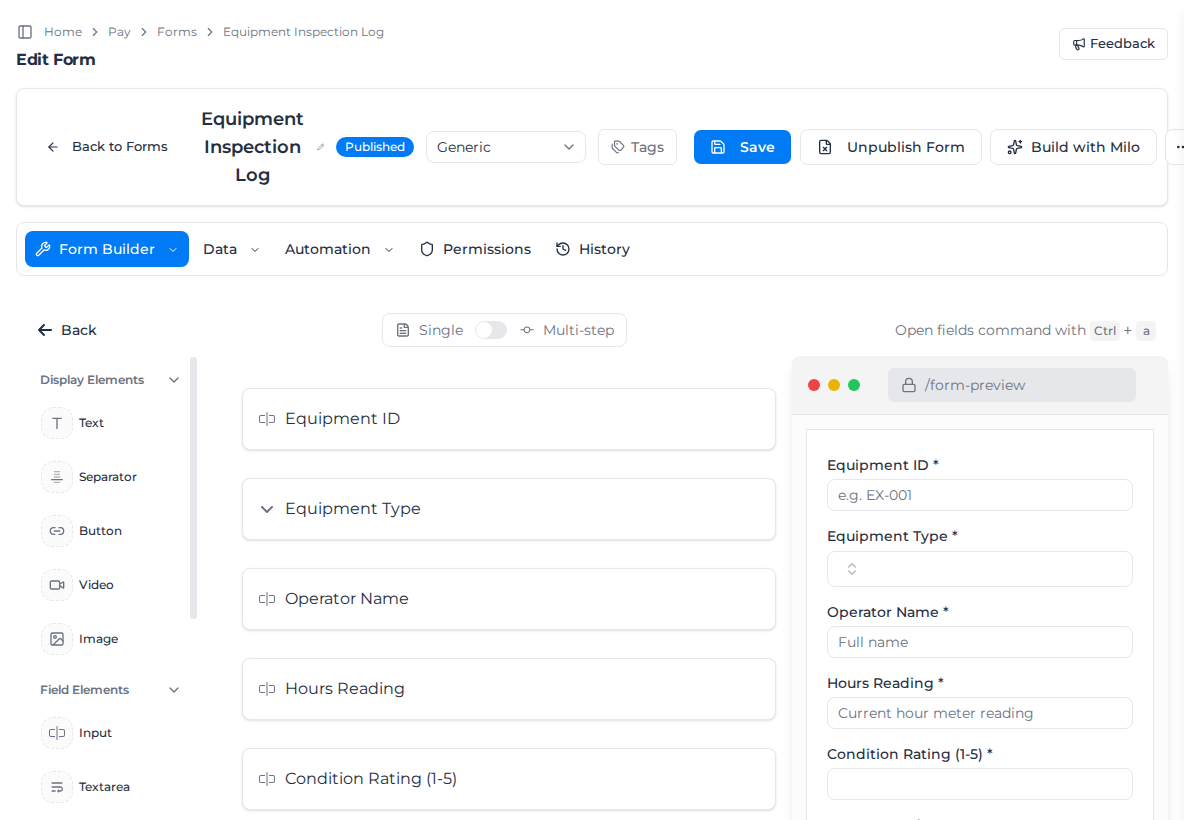The image size is (1184, 820).
Task: Click the Multi-step flow icon
Action: (x=527, y=330)
